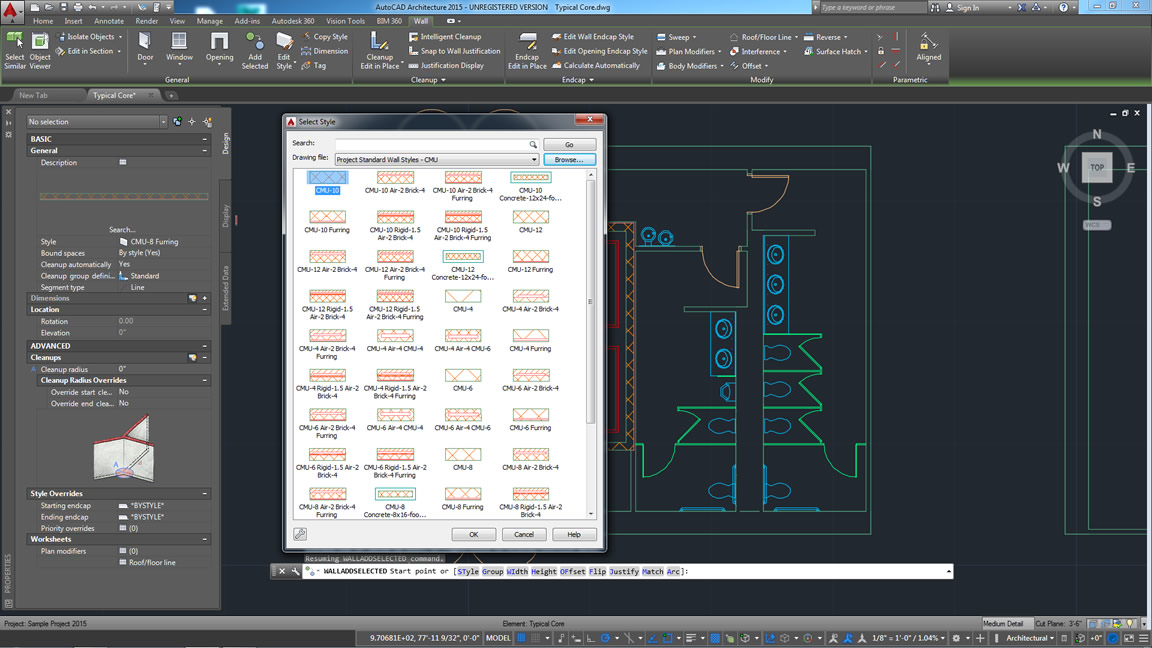Click the wrench icon in Select Style dialog
Viewport: 1152px width, 648px height.
(x=300, y=534)
